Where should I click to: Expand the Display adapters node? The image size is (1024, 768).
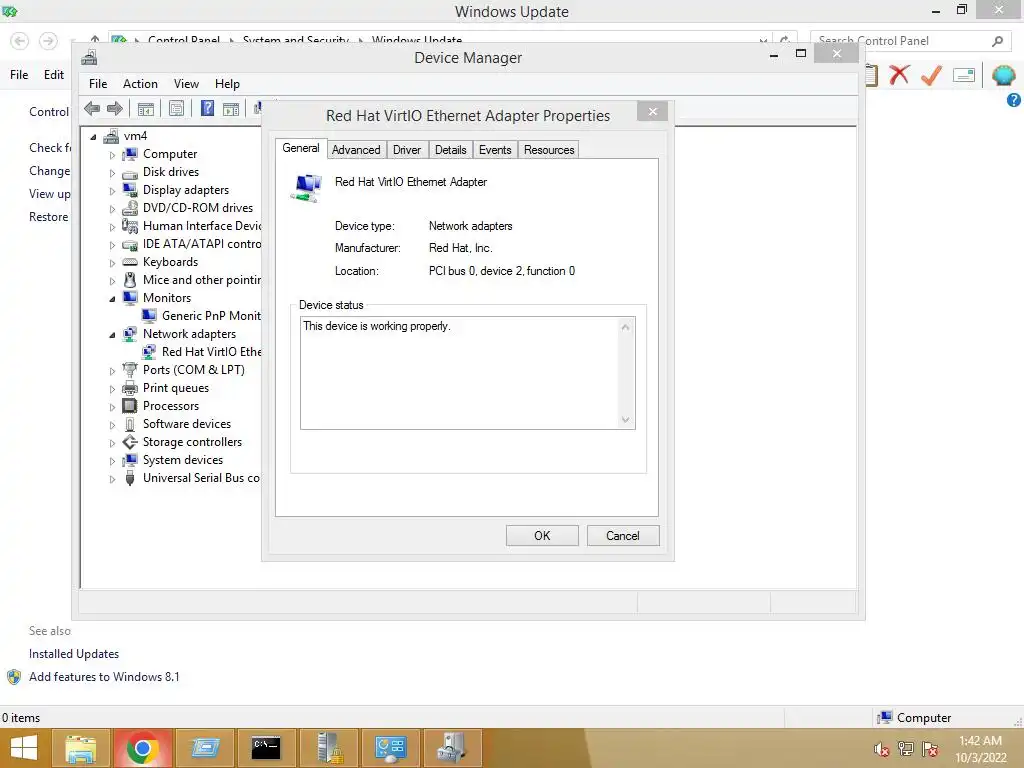click(112, 191)
